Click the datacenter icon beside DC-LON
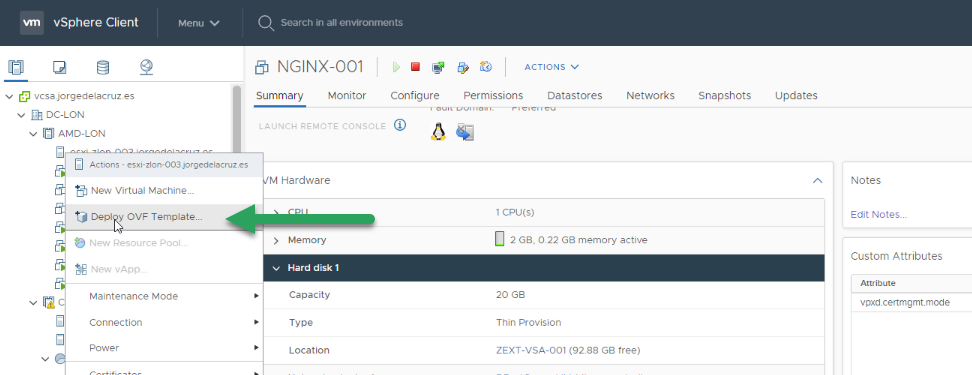This screenshot has height=375, width=972. pyautogui.click(x=37, y=115)
